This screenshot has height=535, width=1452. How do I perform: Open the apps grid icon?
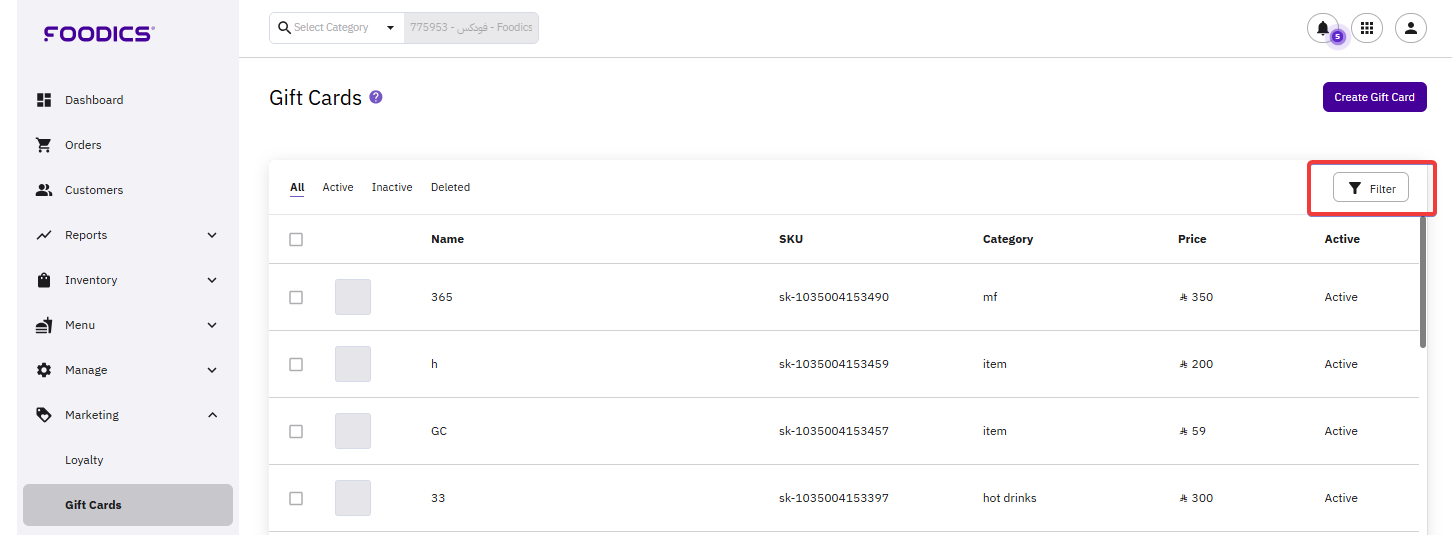point(1367,28)
